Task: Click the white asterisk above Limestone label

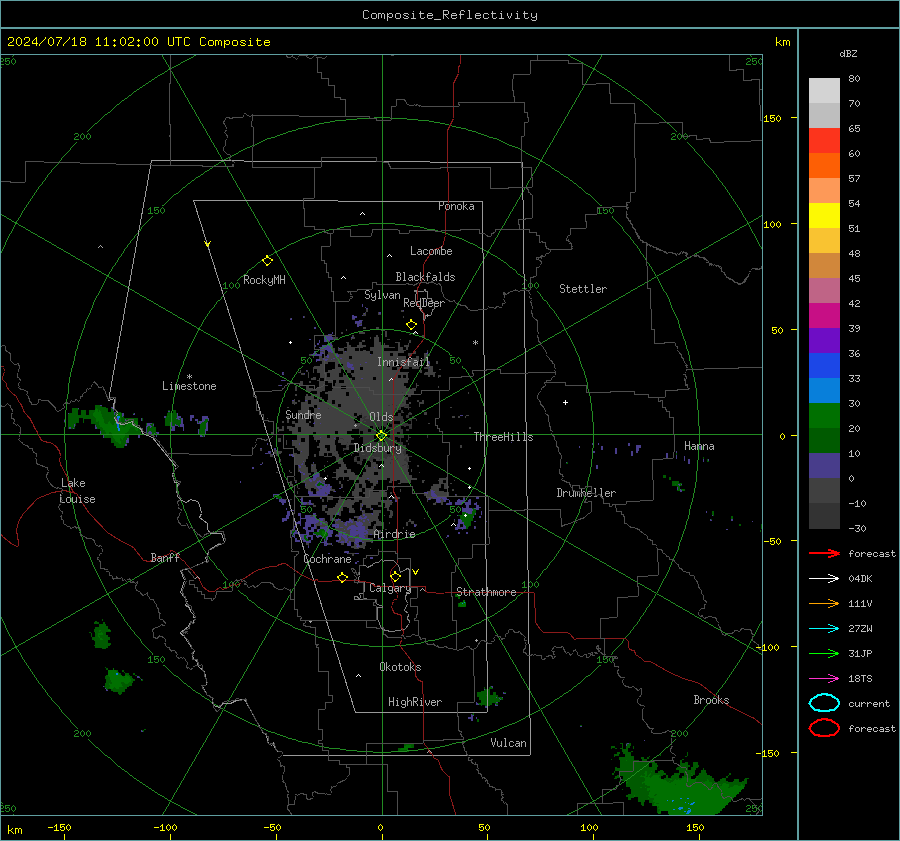Action: click(x=189, y=377)
